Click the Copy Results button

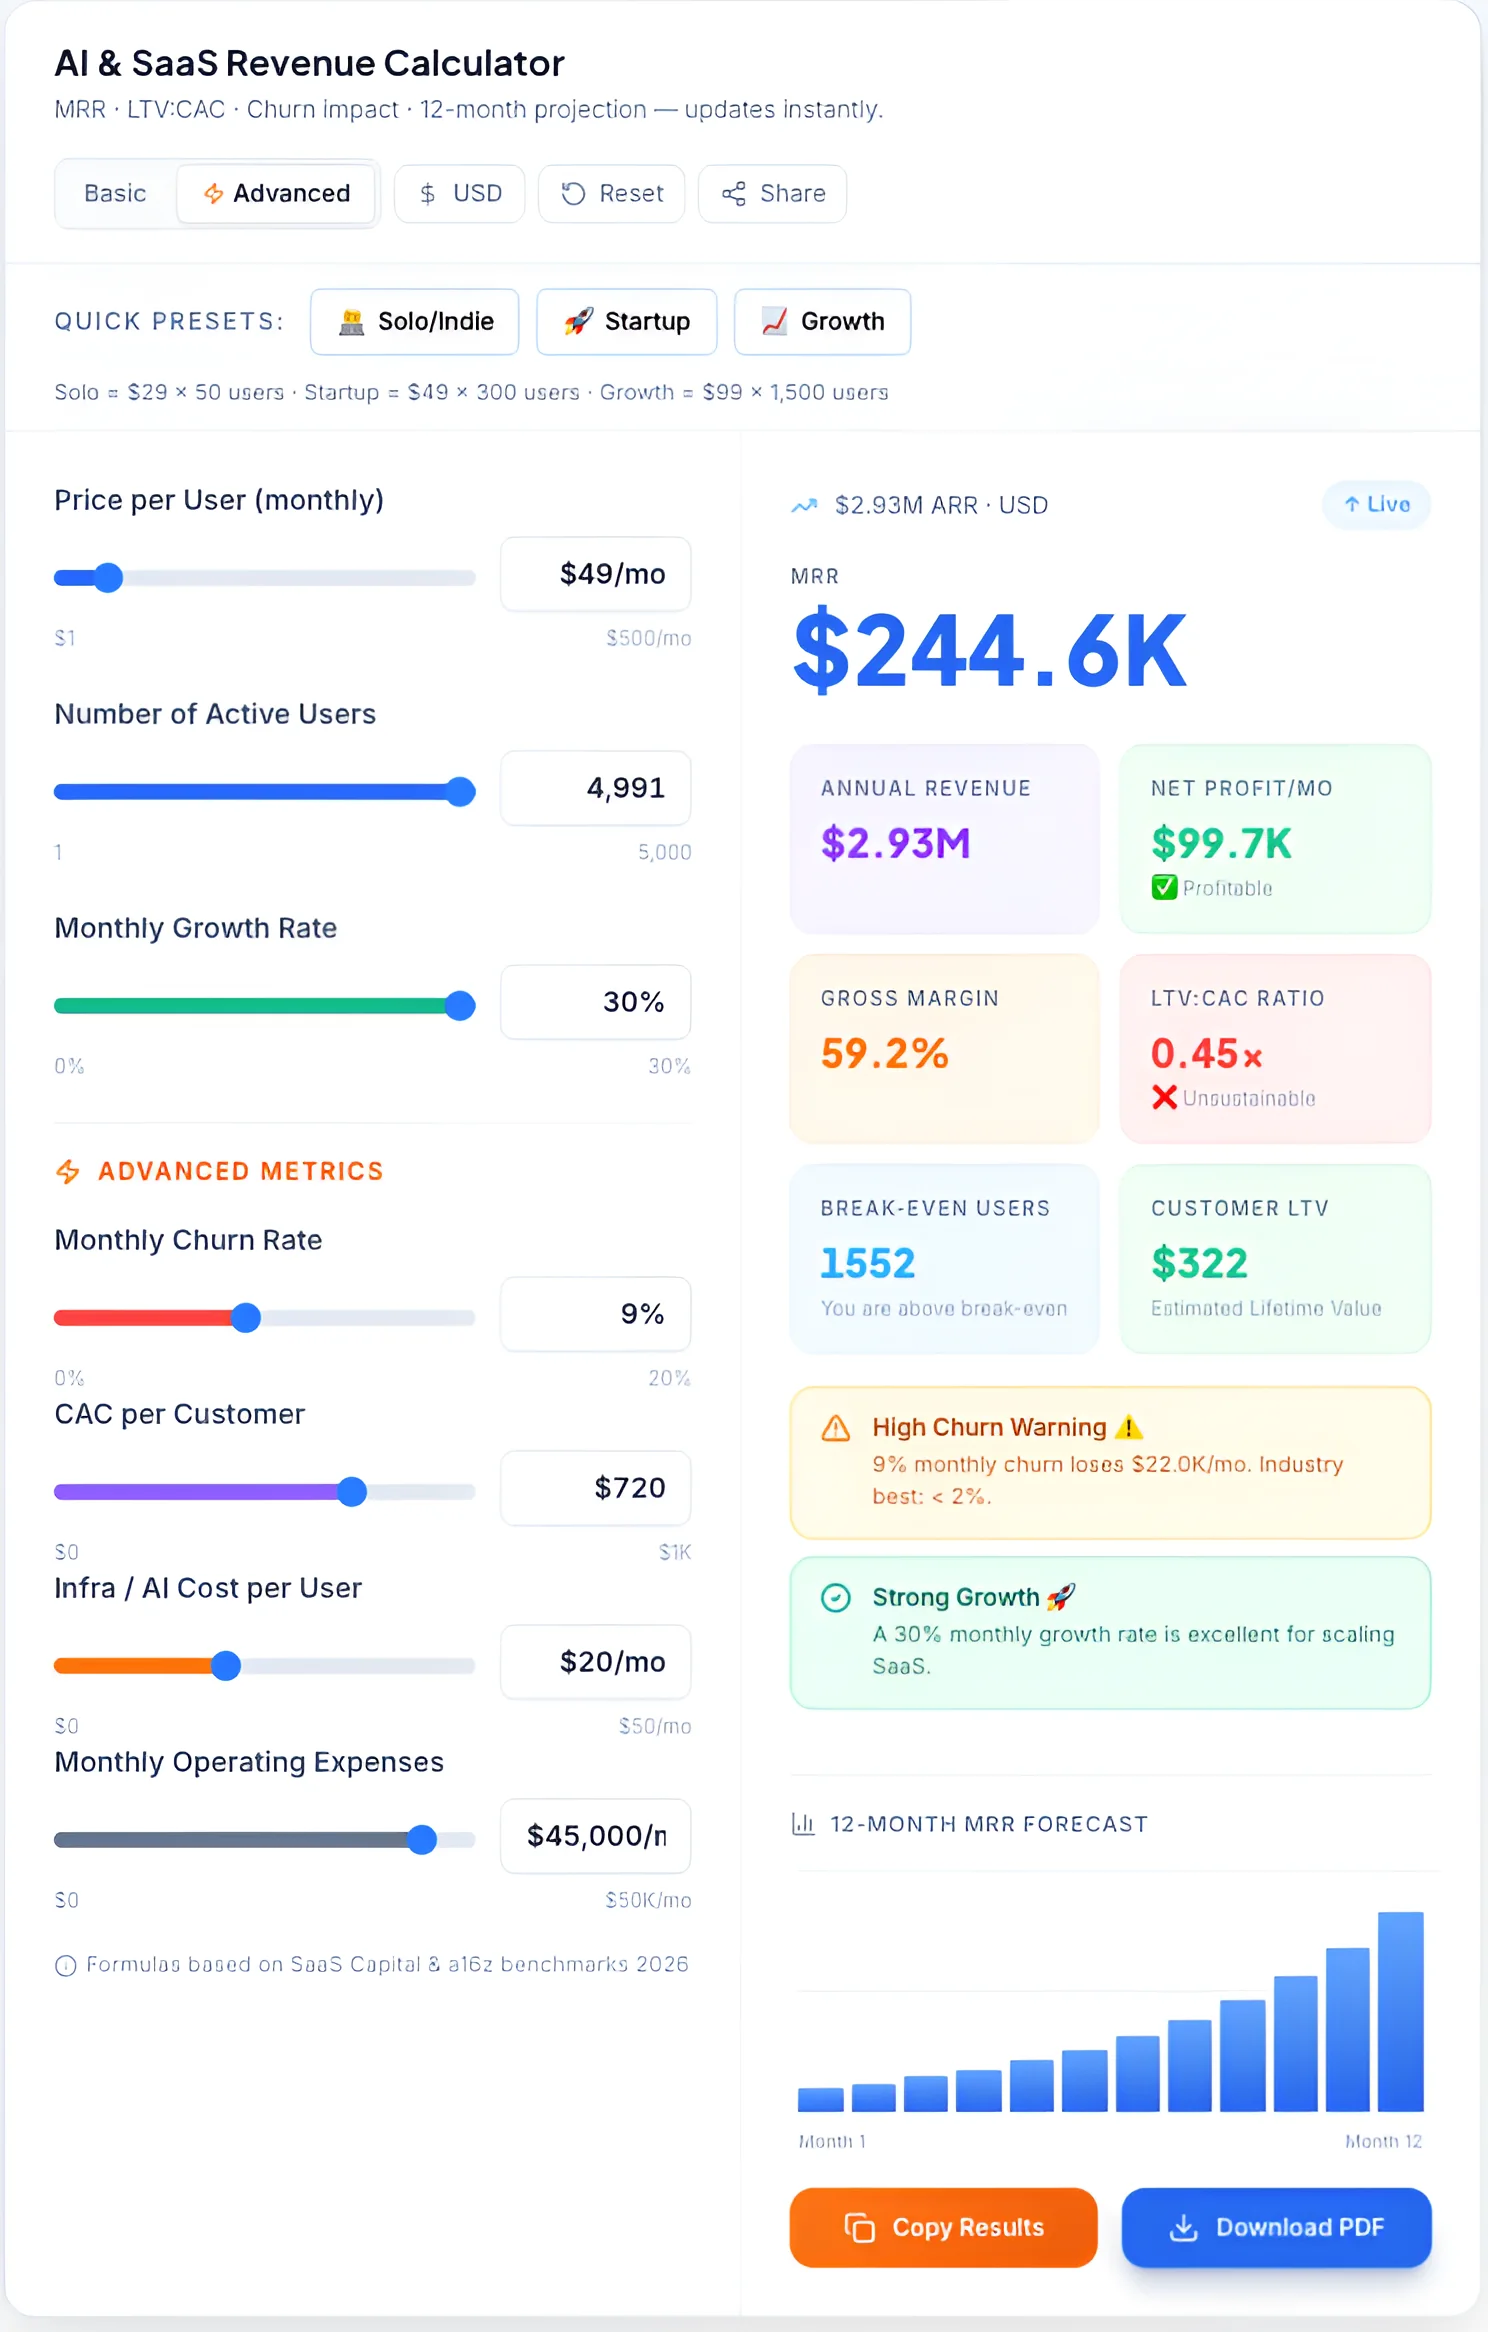point(942,2227)
